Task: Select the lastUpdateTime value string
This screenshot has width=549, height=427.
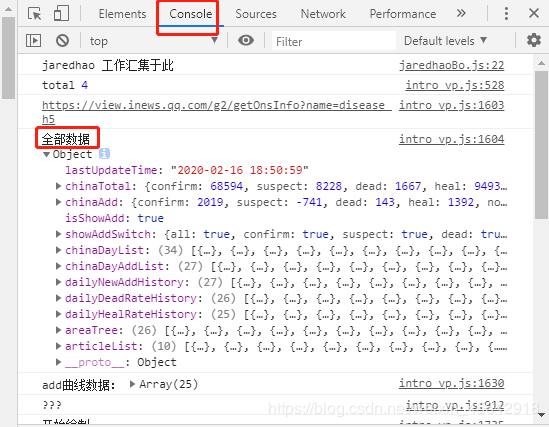Action: click(240, 170)
